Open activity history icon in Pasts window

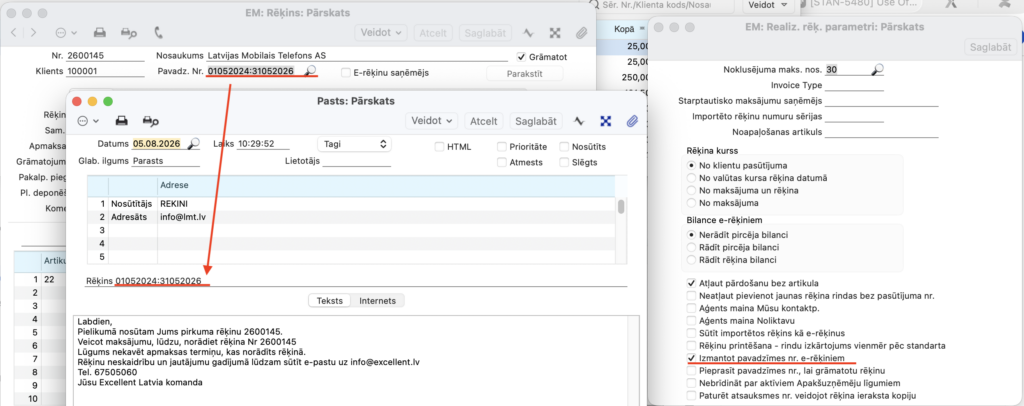point(579,121)
